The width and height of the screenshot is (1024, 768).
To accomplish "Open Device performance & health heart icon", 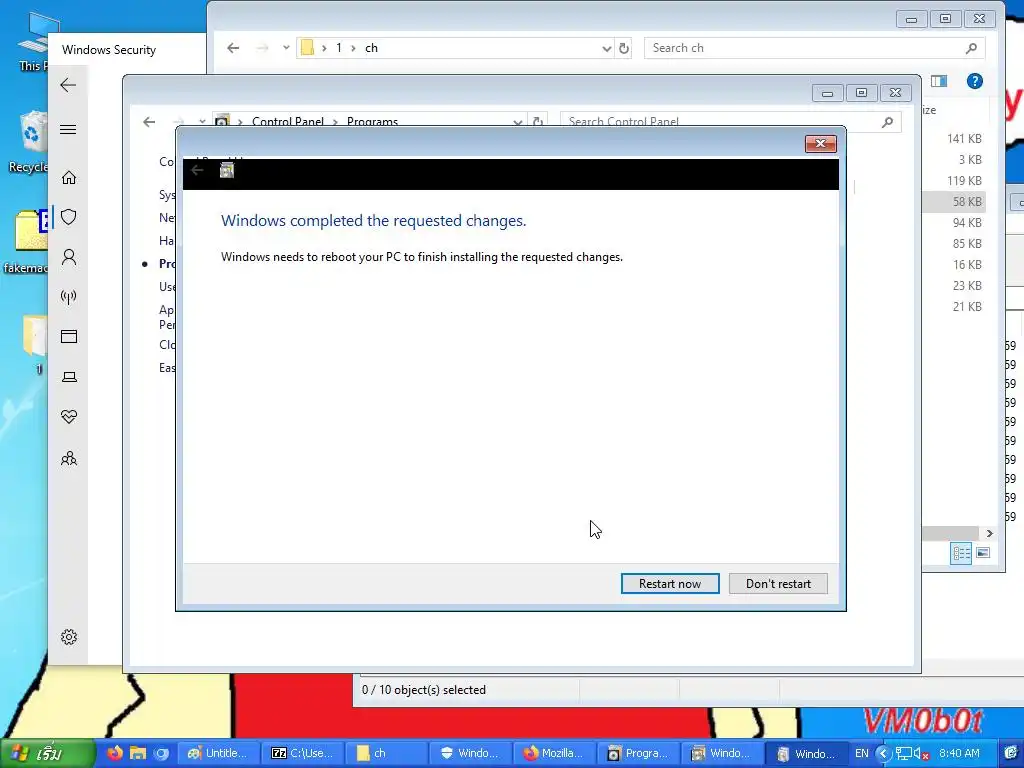I will [x=69, y=417].
